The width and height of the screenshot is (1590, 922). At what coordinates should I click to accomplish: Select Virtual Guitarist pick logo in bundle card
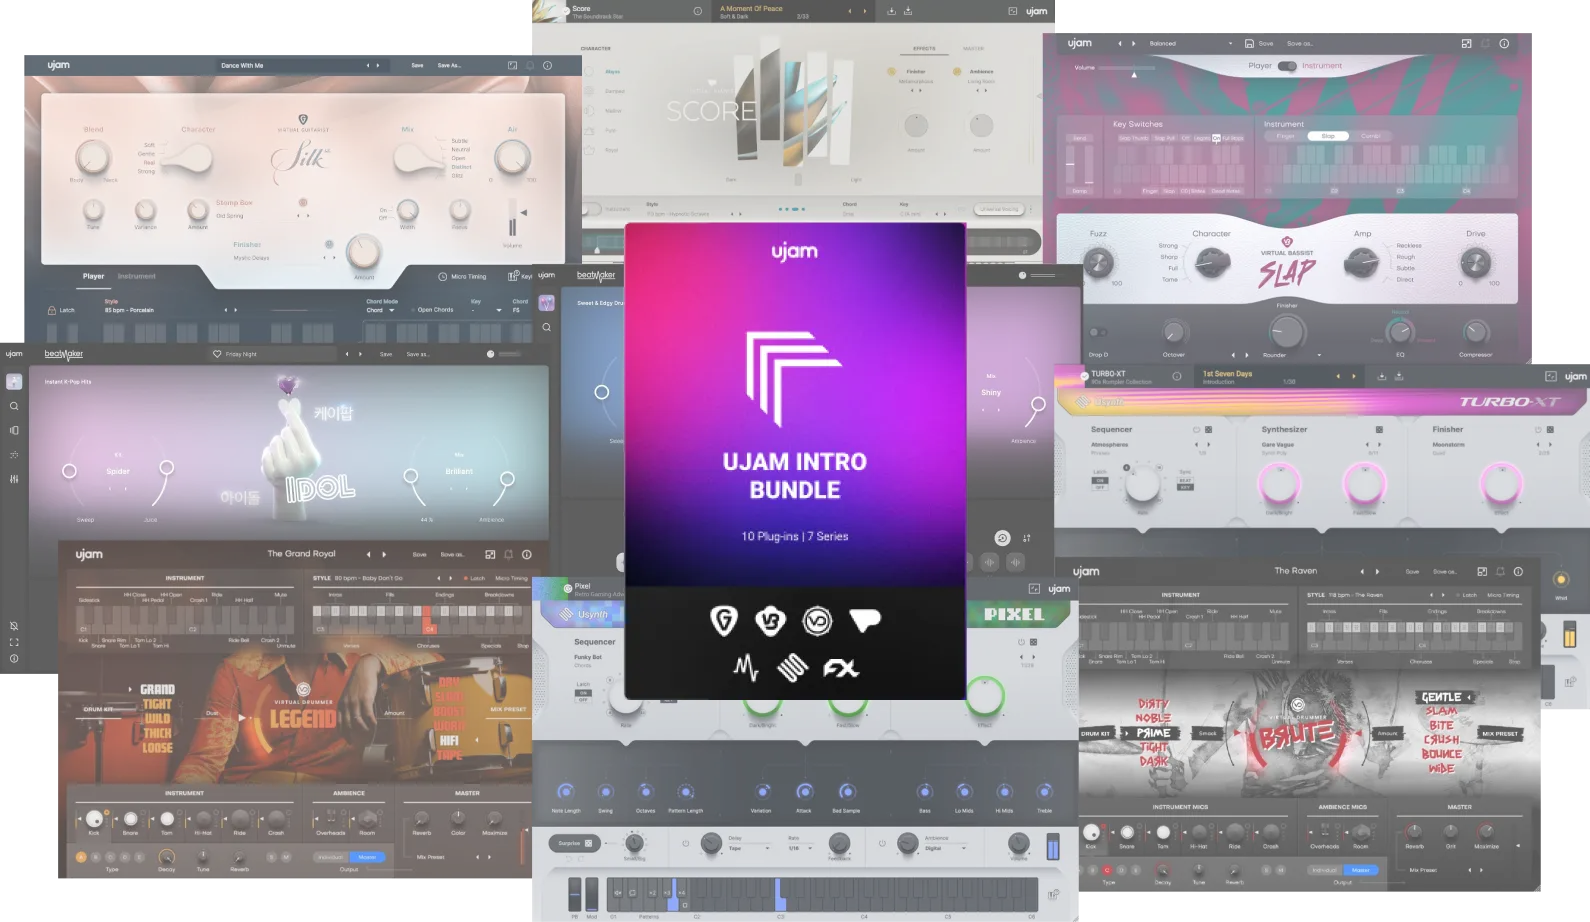(x=723, y=621)
